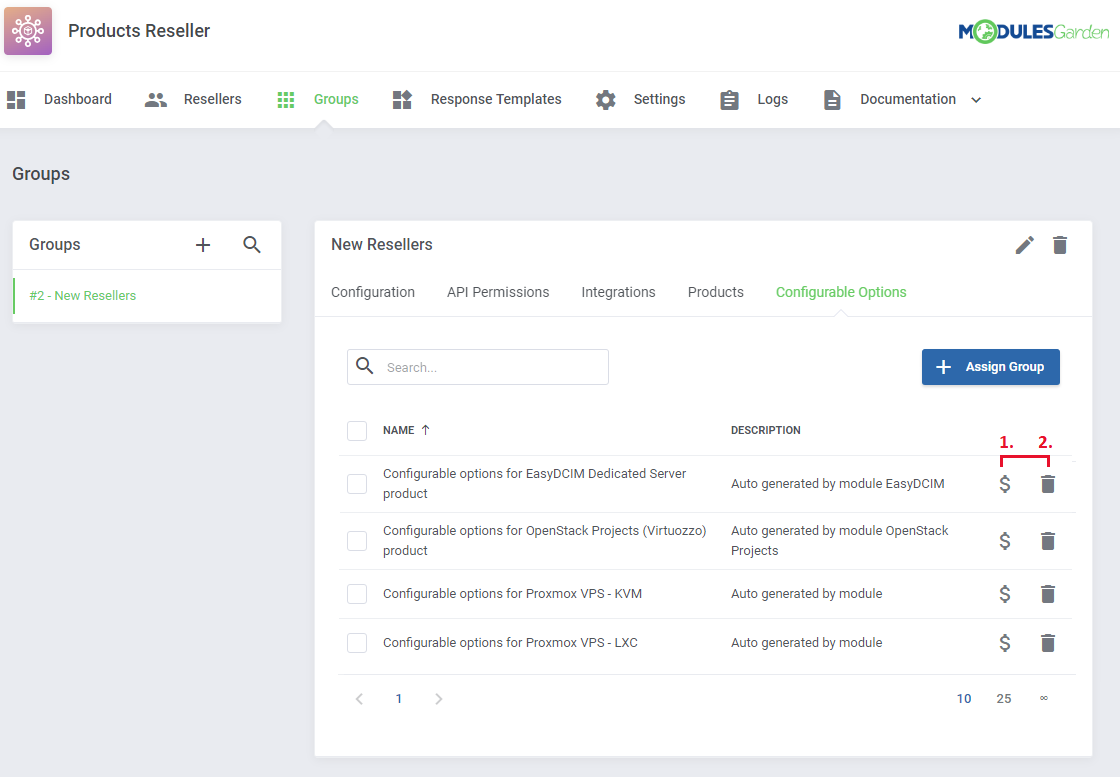Screen dimensions: 1120x777
Task: Click the Settings gear icon
Action: coord(606,99)
